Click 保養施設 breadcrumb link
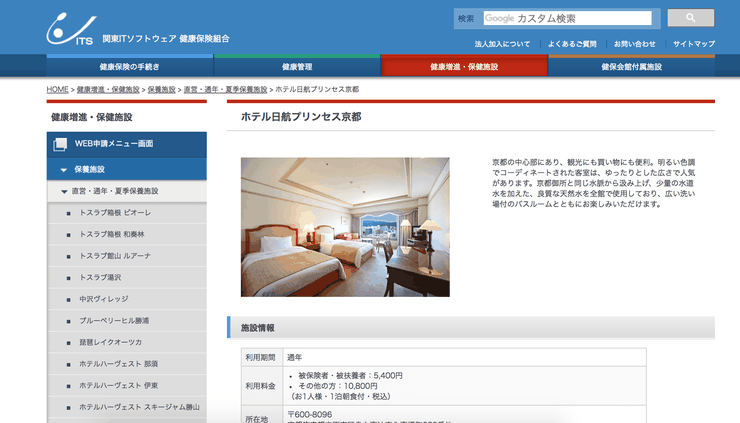 [x=161, y=89]
